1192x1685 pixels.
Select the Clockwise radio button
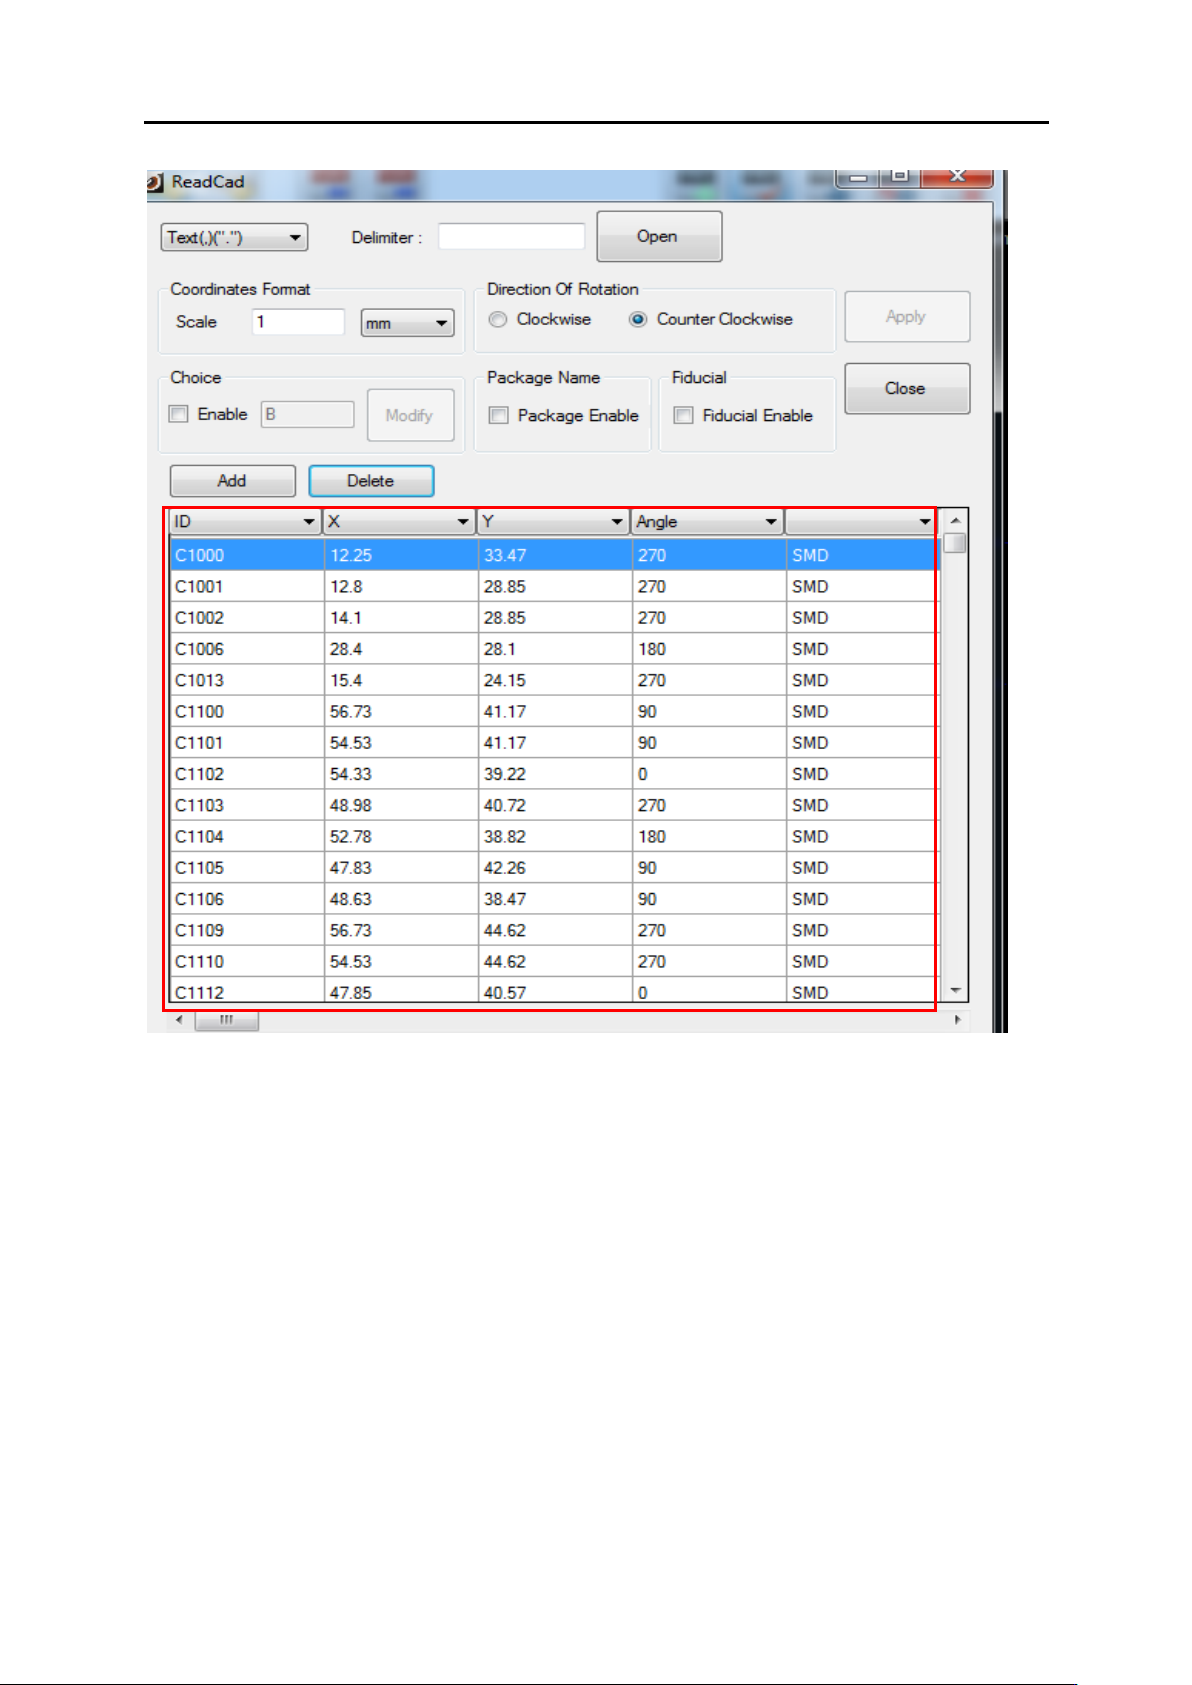tap(498, 320)
